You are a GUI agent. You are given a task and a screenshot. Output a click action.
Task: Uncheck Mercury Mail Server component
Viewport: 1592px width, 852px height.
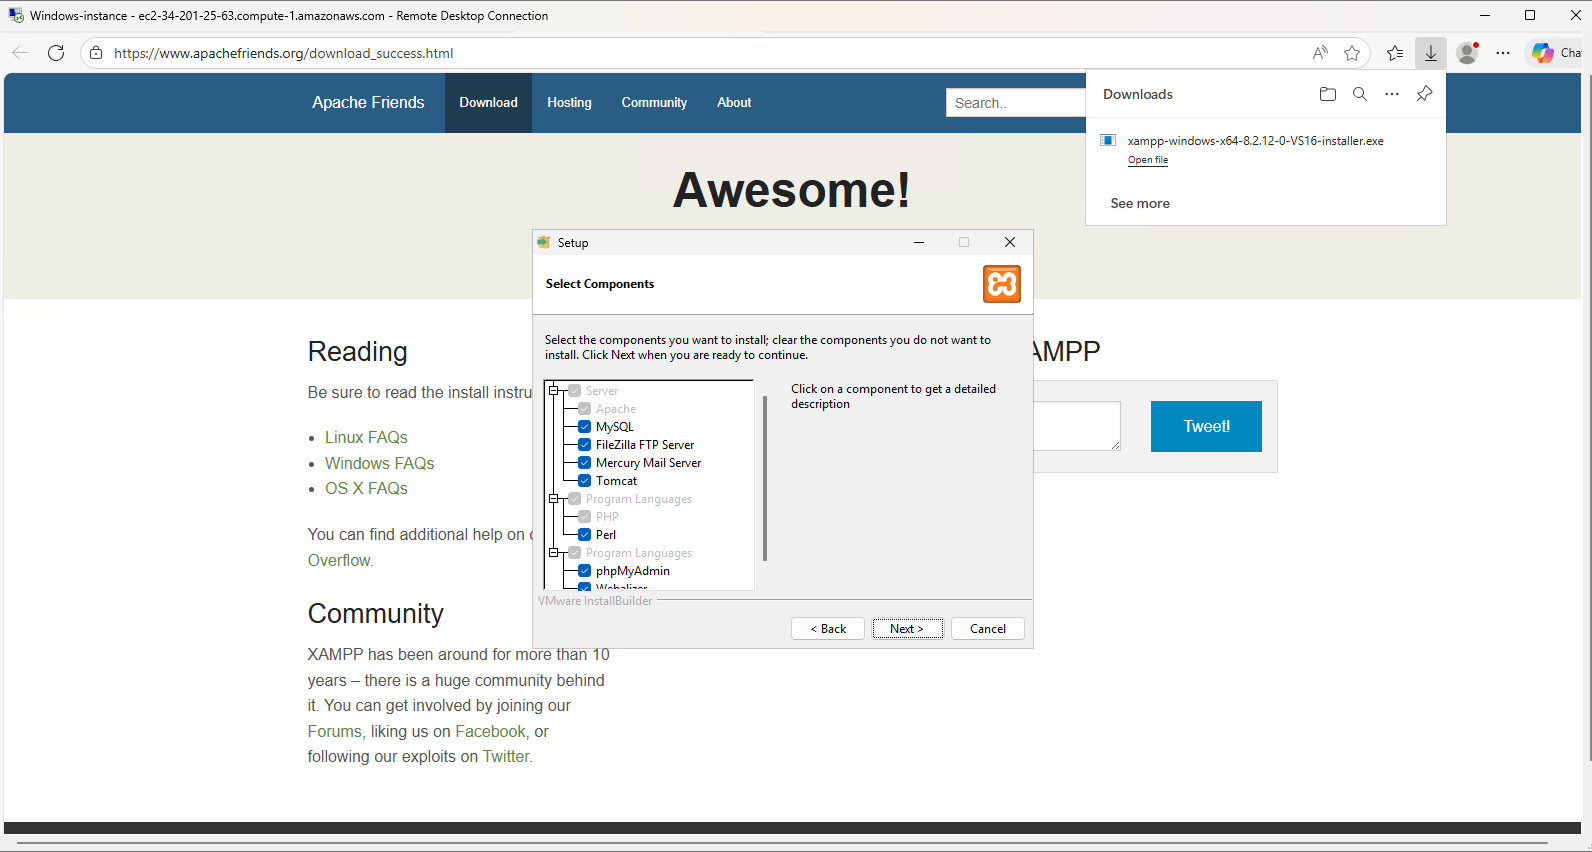click(x=585, y=463)
